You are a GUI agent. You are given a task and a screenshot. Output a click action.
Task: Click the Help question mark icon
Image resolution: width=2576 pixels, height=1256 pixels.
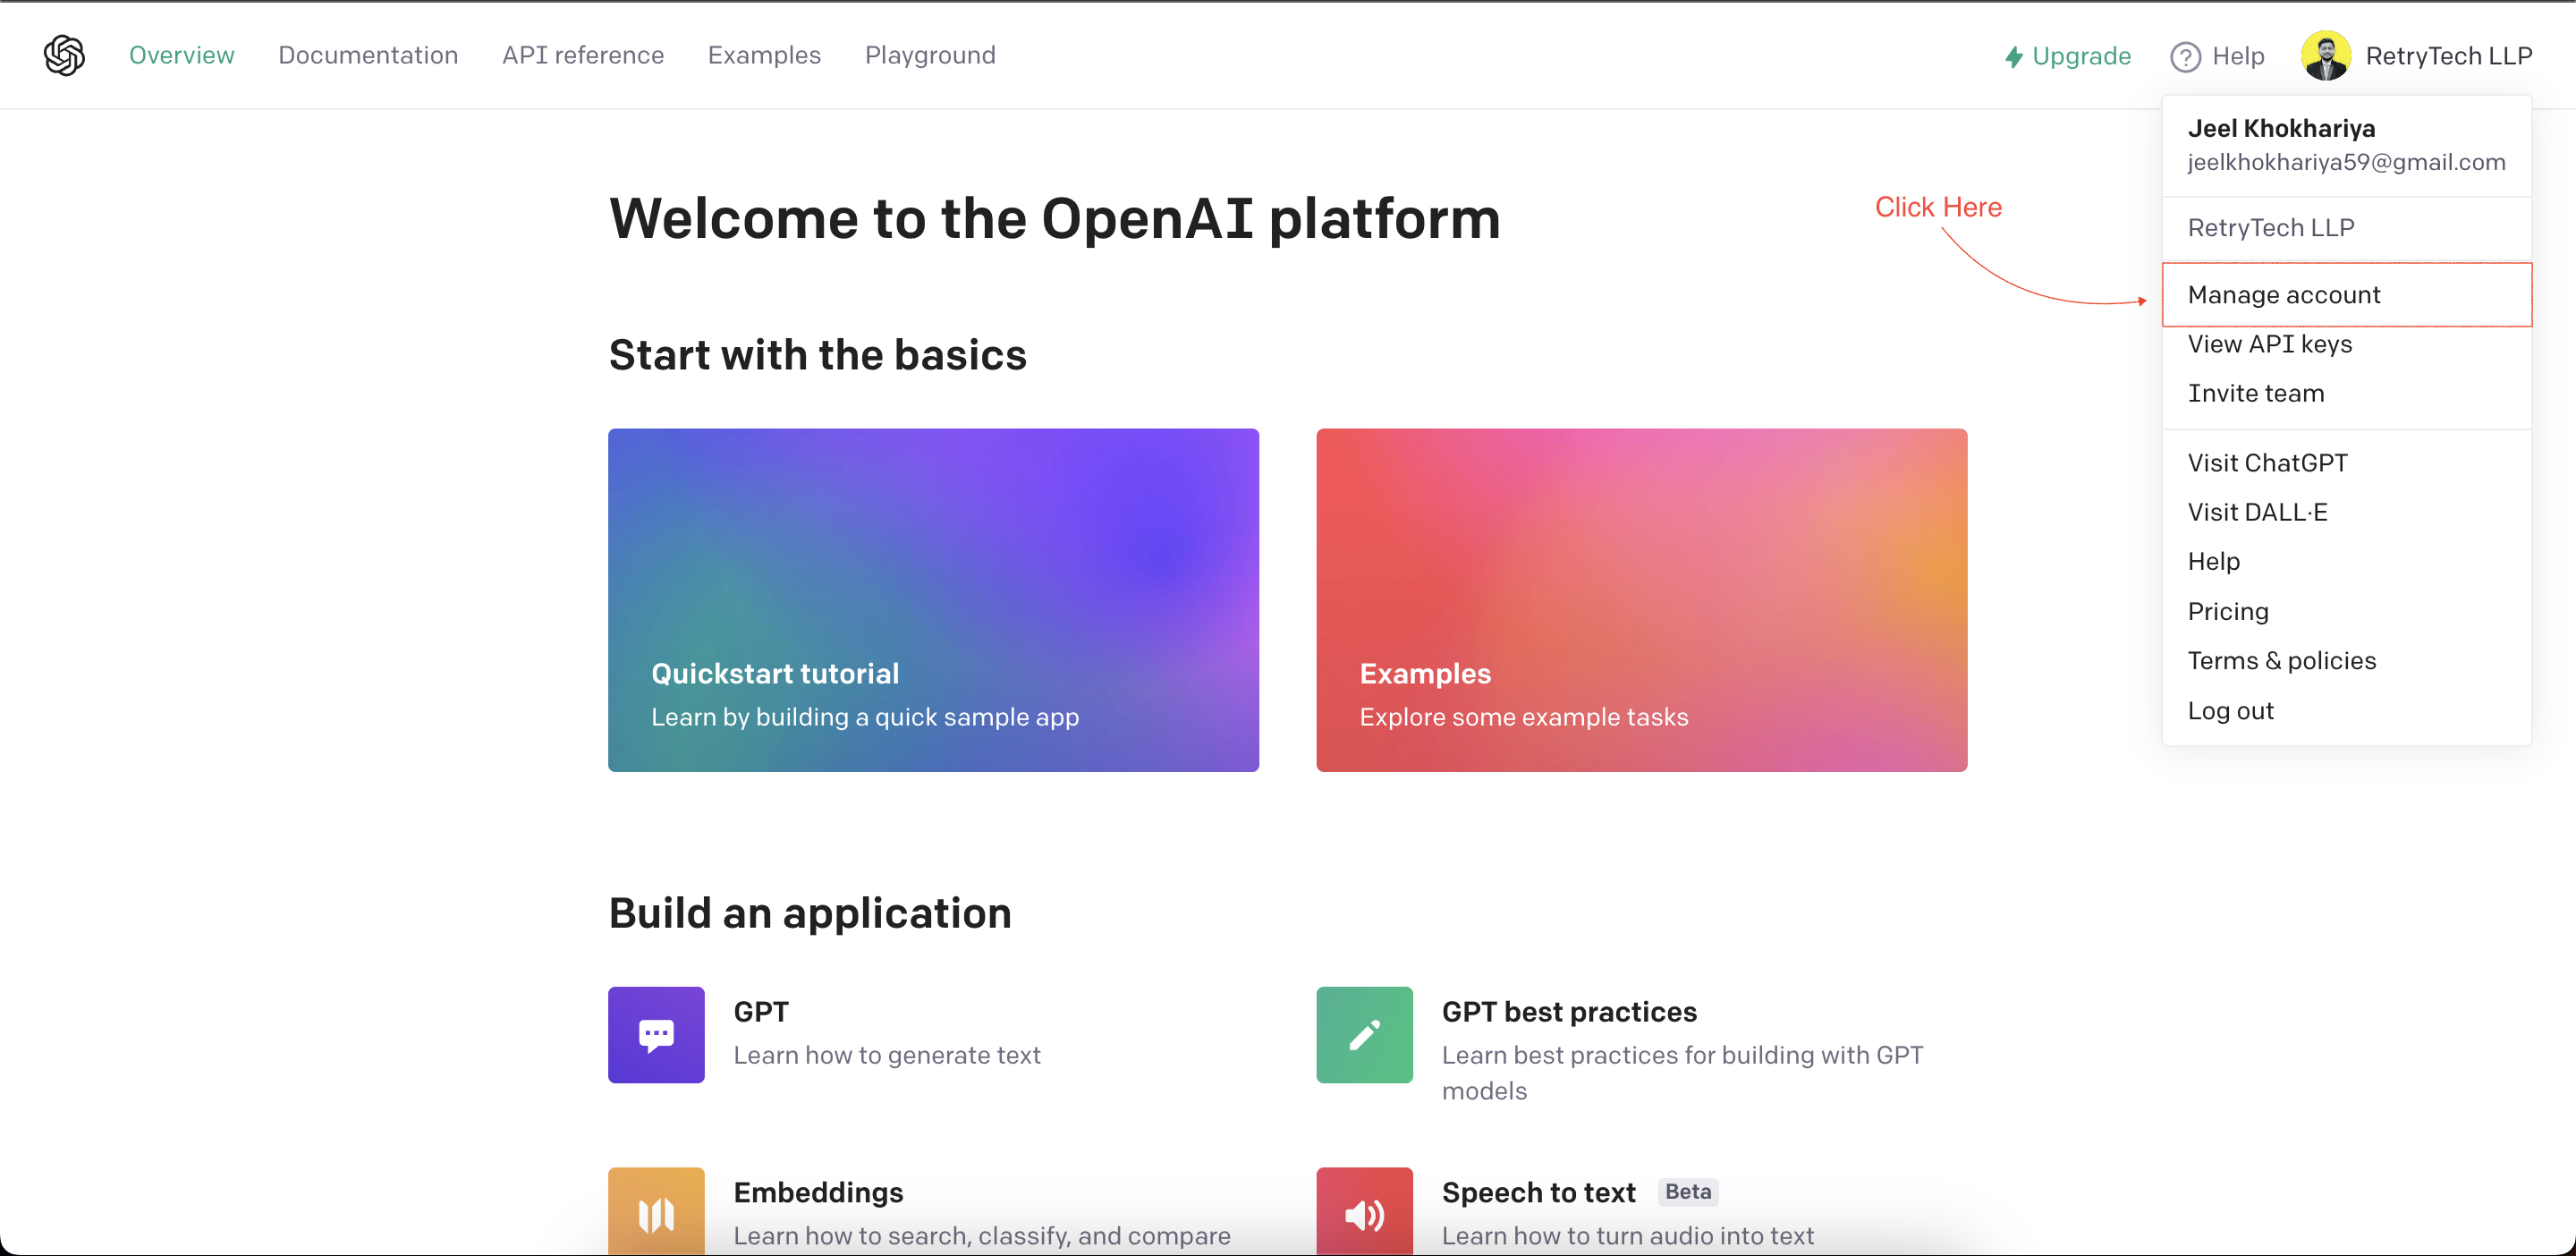click(2185, 57)
